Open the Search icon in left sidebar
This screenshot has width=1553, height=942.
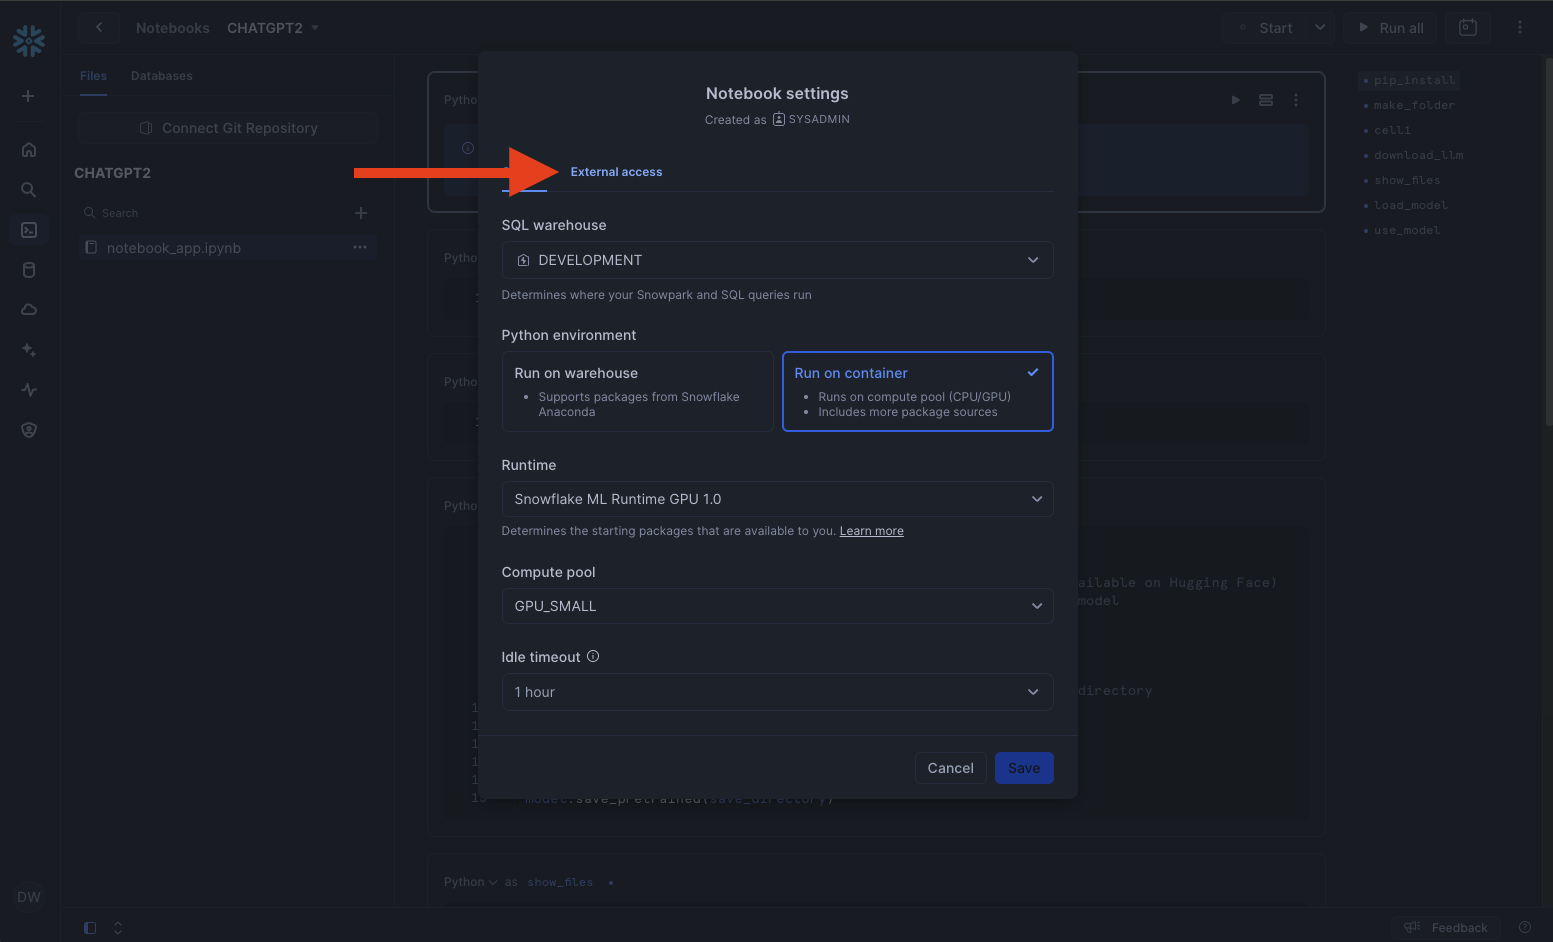click(x=29, y=190)
